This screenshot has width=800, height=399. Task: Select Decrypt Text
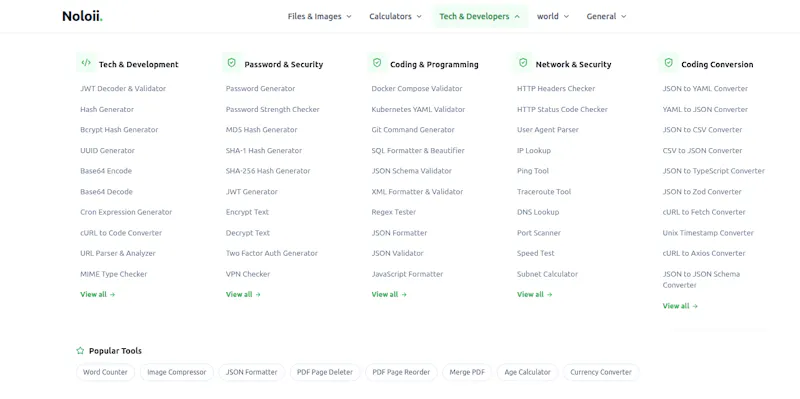click(247, 233)
